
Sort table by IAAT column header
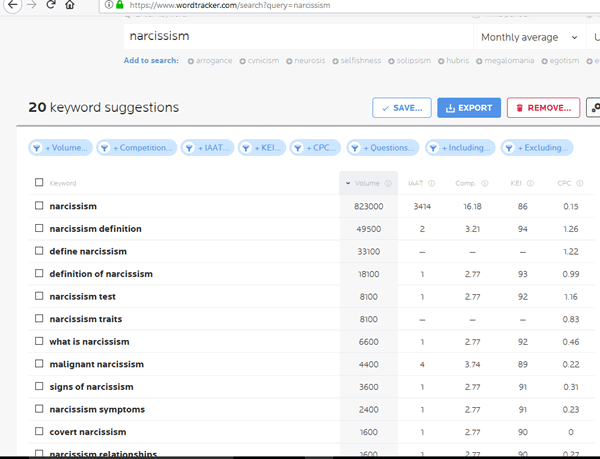pos(416,183)
